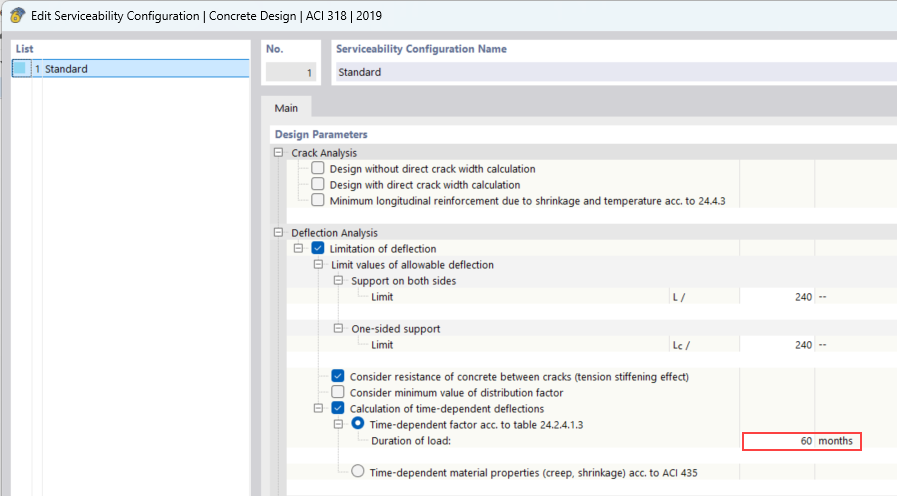The height and width of the screenshot is (496, 897).
Task: Click the cyan color swatch beside Standard
Action: point(19,69)
